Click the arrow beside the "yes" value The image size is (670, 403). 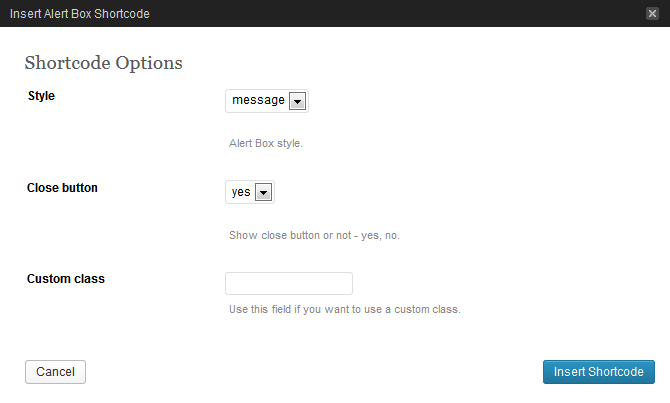[x=264, y=193]
